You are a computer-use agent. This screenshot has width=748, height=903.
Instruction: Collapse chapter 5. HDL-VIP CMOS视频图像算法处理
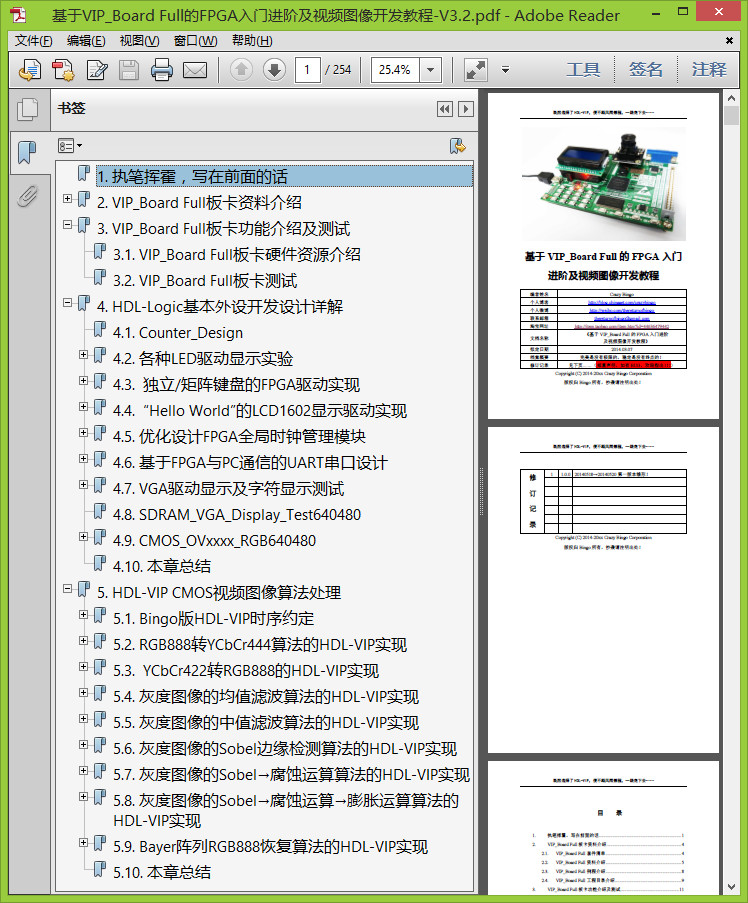click(68, 589)
